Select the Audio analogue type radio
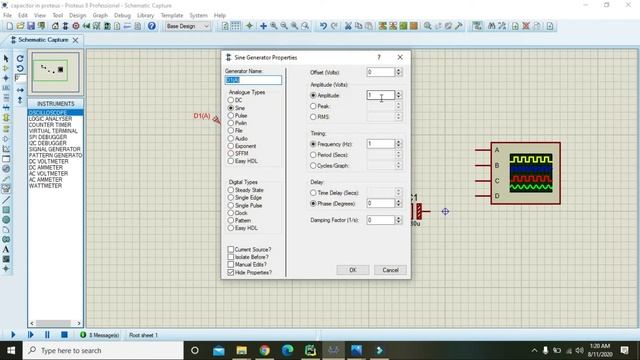This screenshot has height=360, width=640. pos(231,138)
